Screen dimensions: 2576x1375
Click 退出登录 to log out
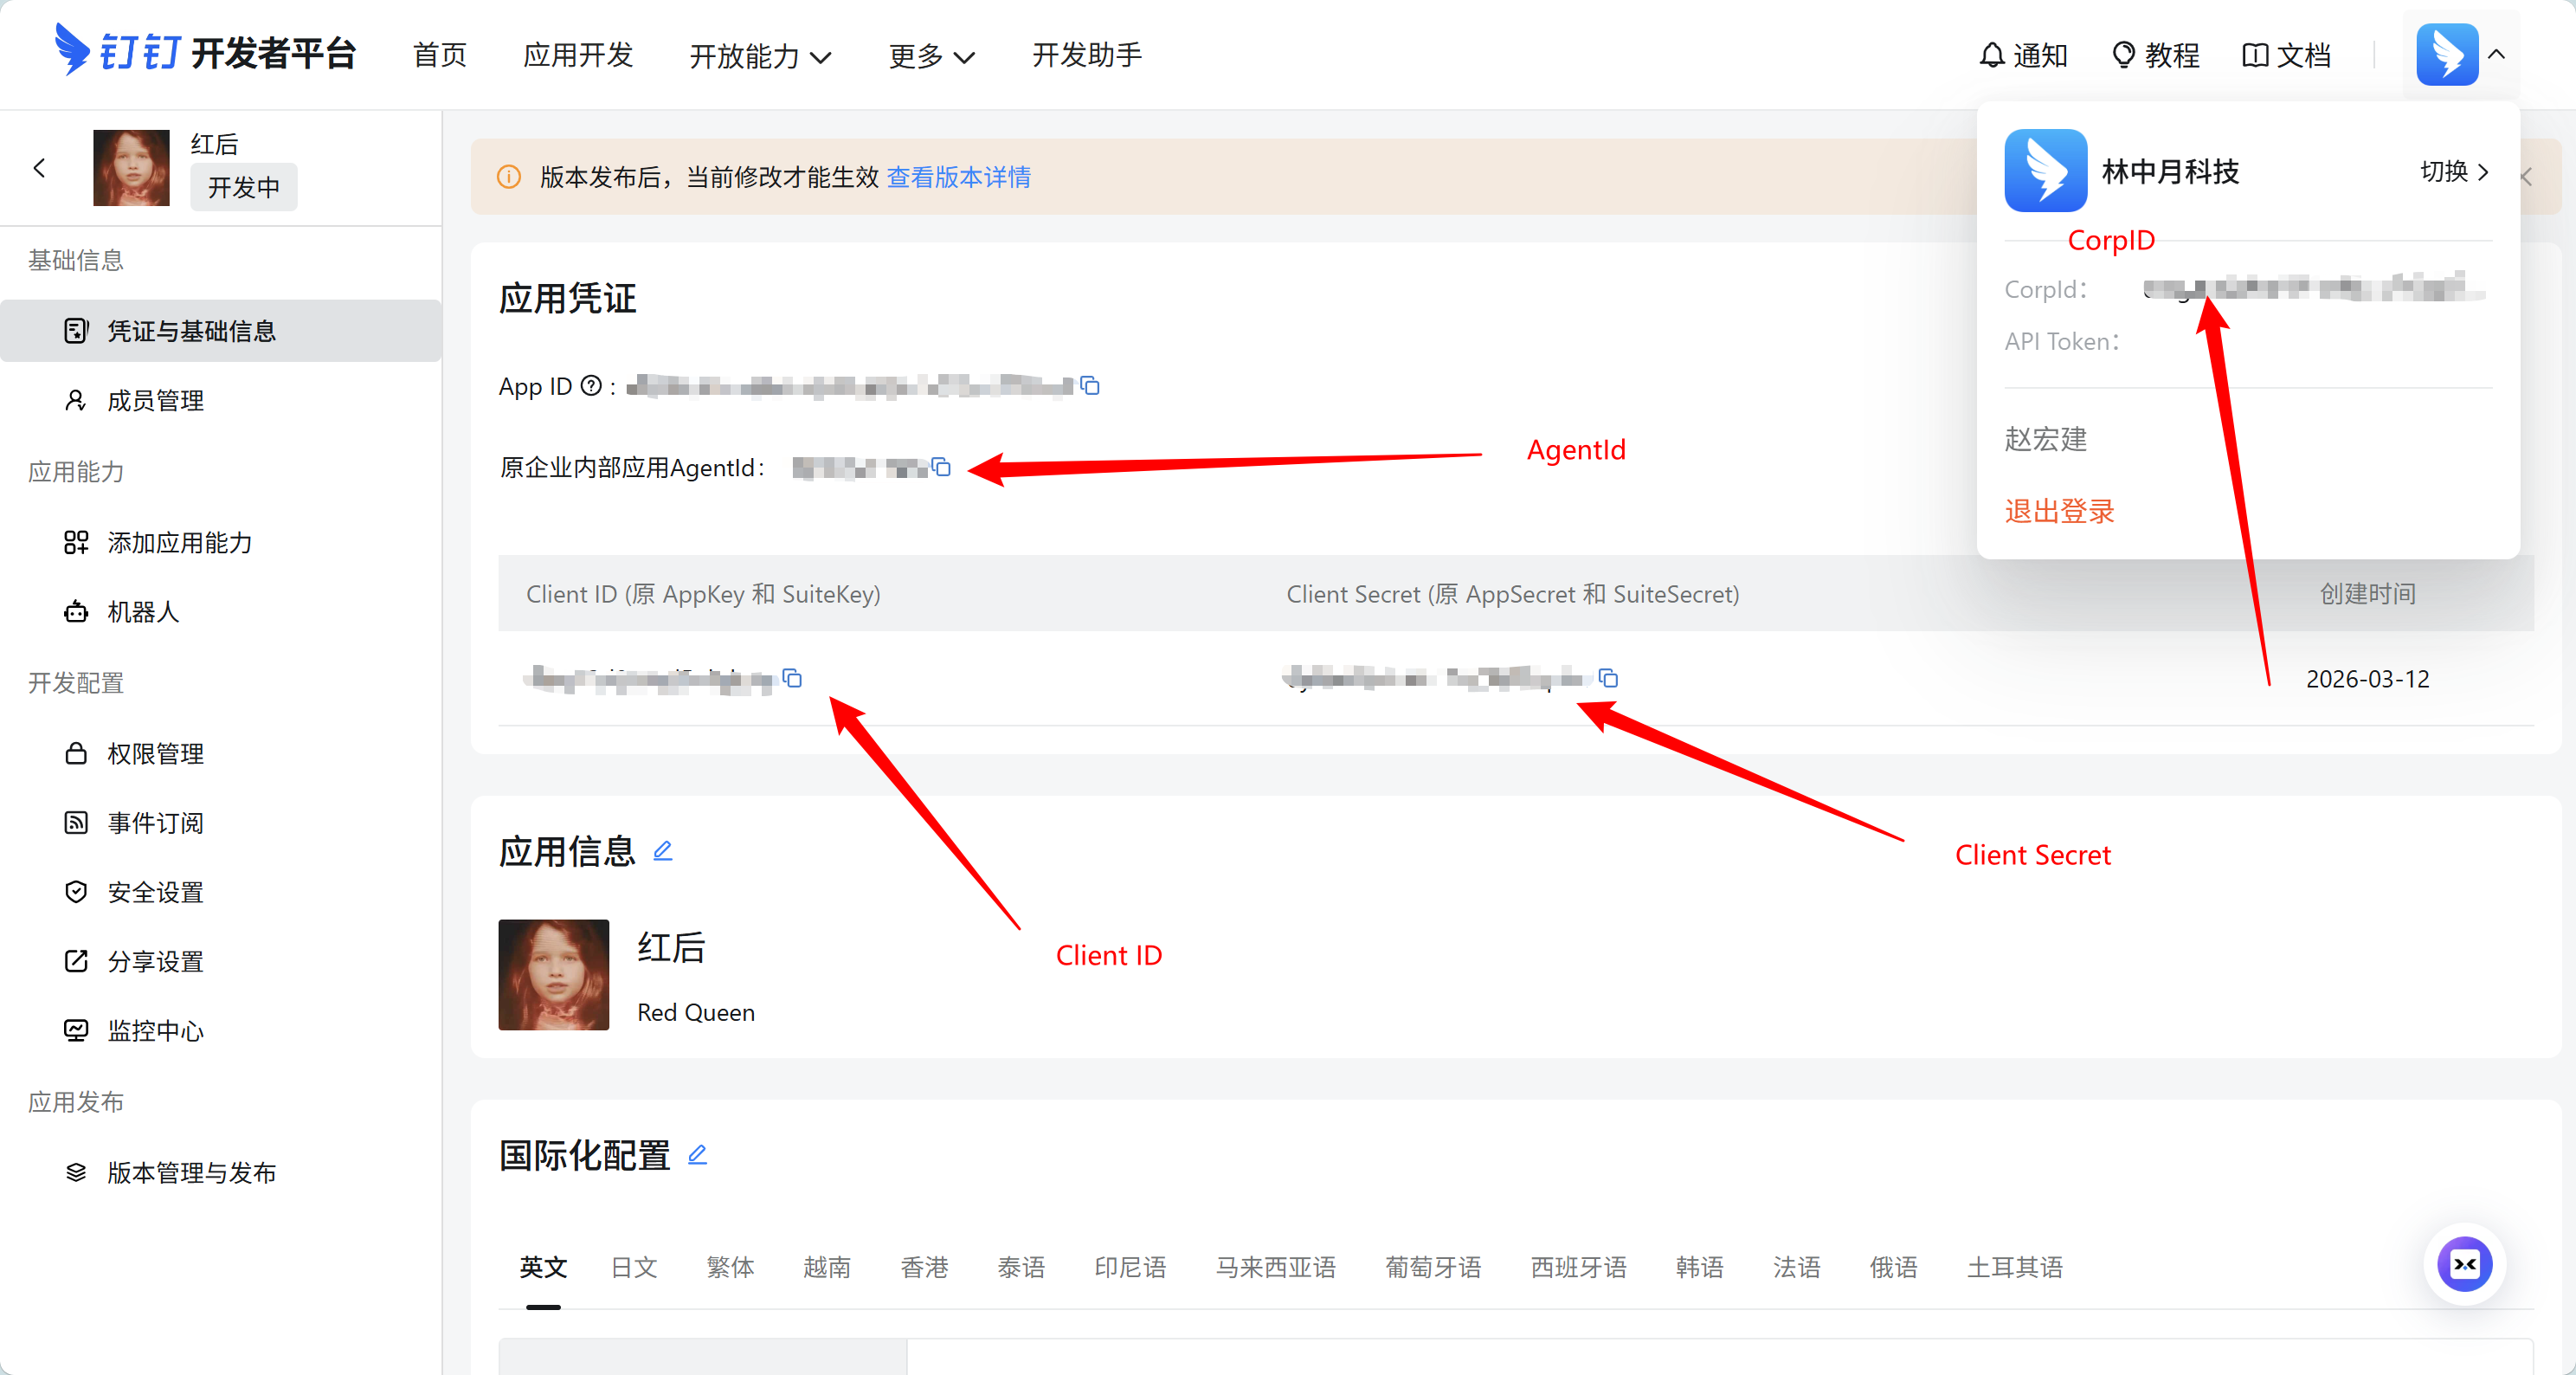point(2058,511)
